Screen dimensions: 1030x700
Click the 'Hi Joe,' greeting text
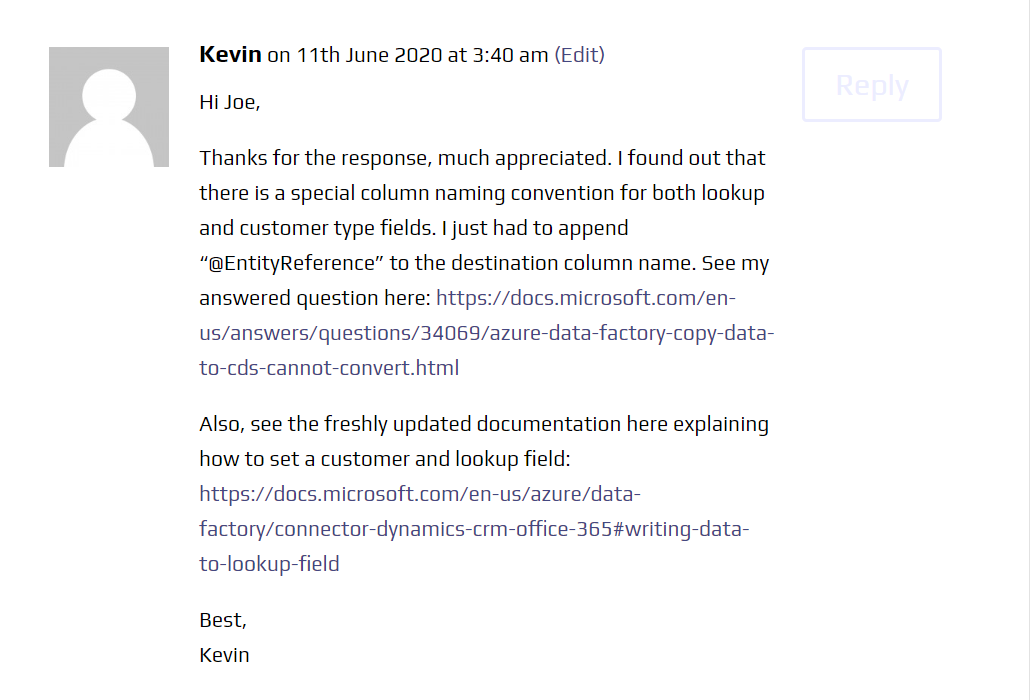pos(230,102)
